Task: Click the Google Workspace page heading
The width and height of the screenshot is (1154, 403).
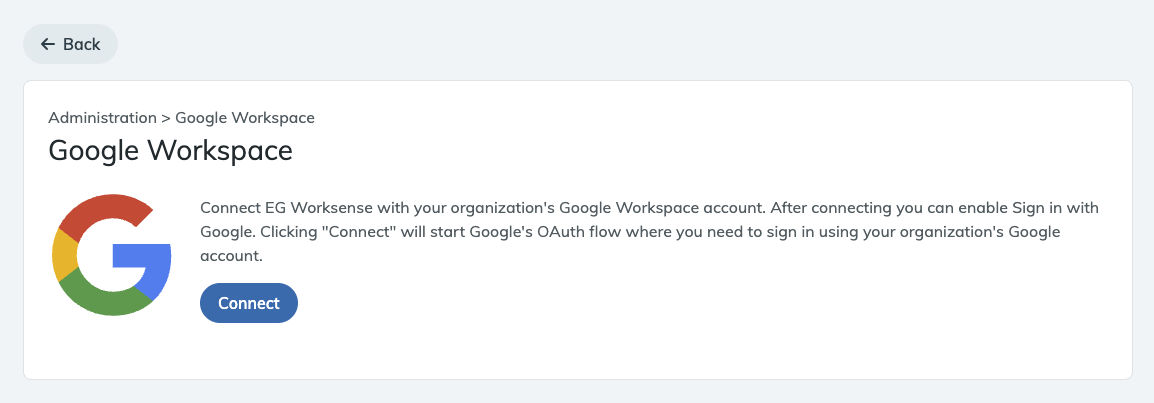Action: click(x=170, y=151)
